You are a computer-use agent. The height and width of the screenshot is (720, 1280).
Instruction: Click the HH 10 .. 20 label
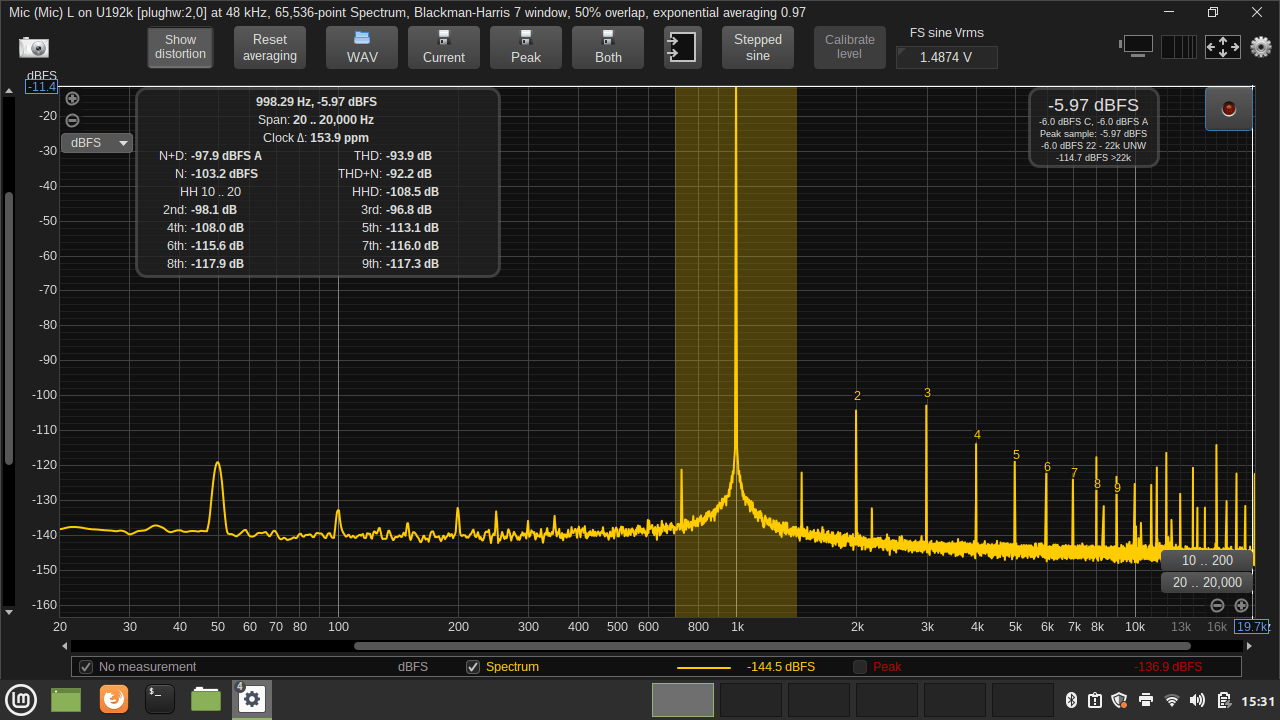coord(210,192)
